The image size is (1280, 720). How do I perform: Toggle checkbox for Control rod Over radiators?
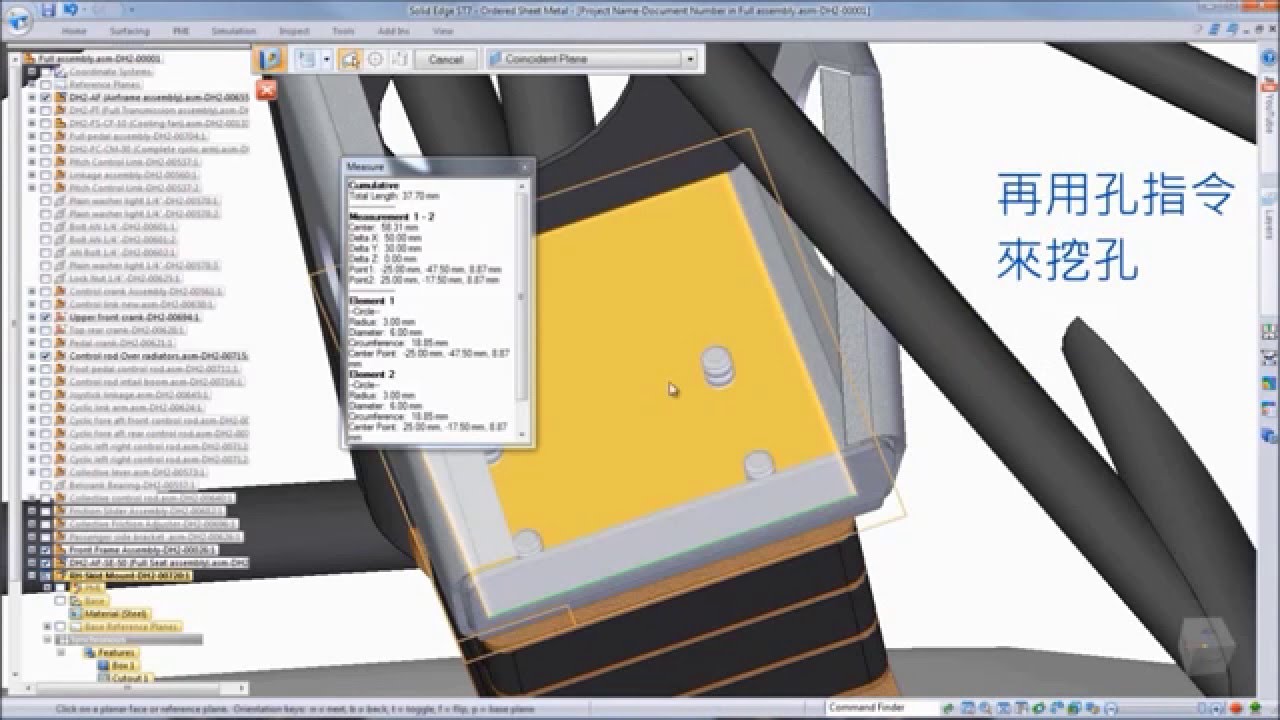[45, 356]
